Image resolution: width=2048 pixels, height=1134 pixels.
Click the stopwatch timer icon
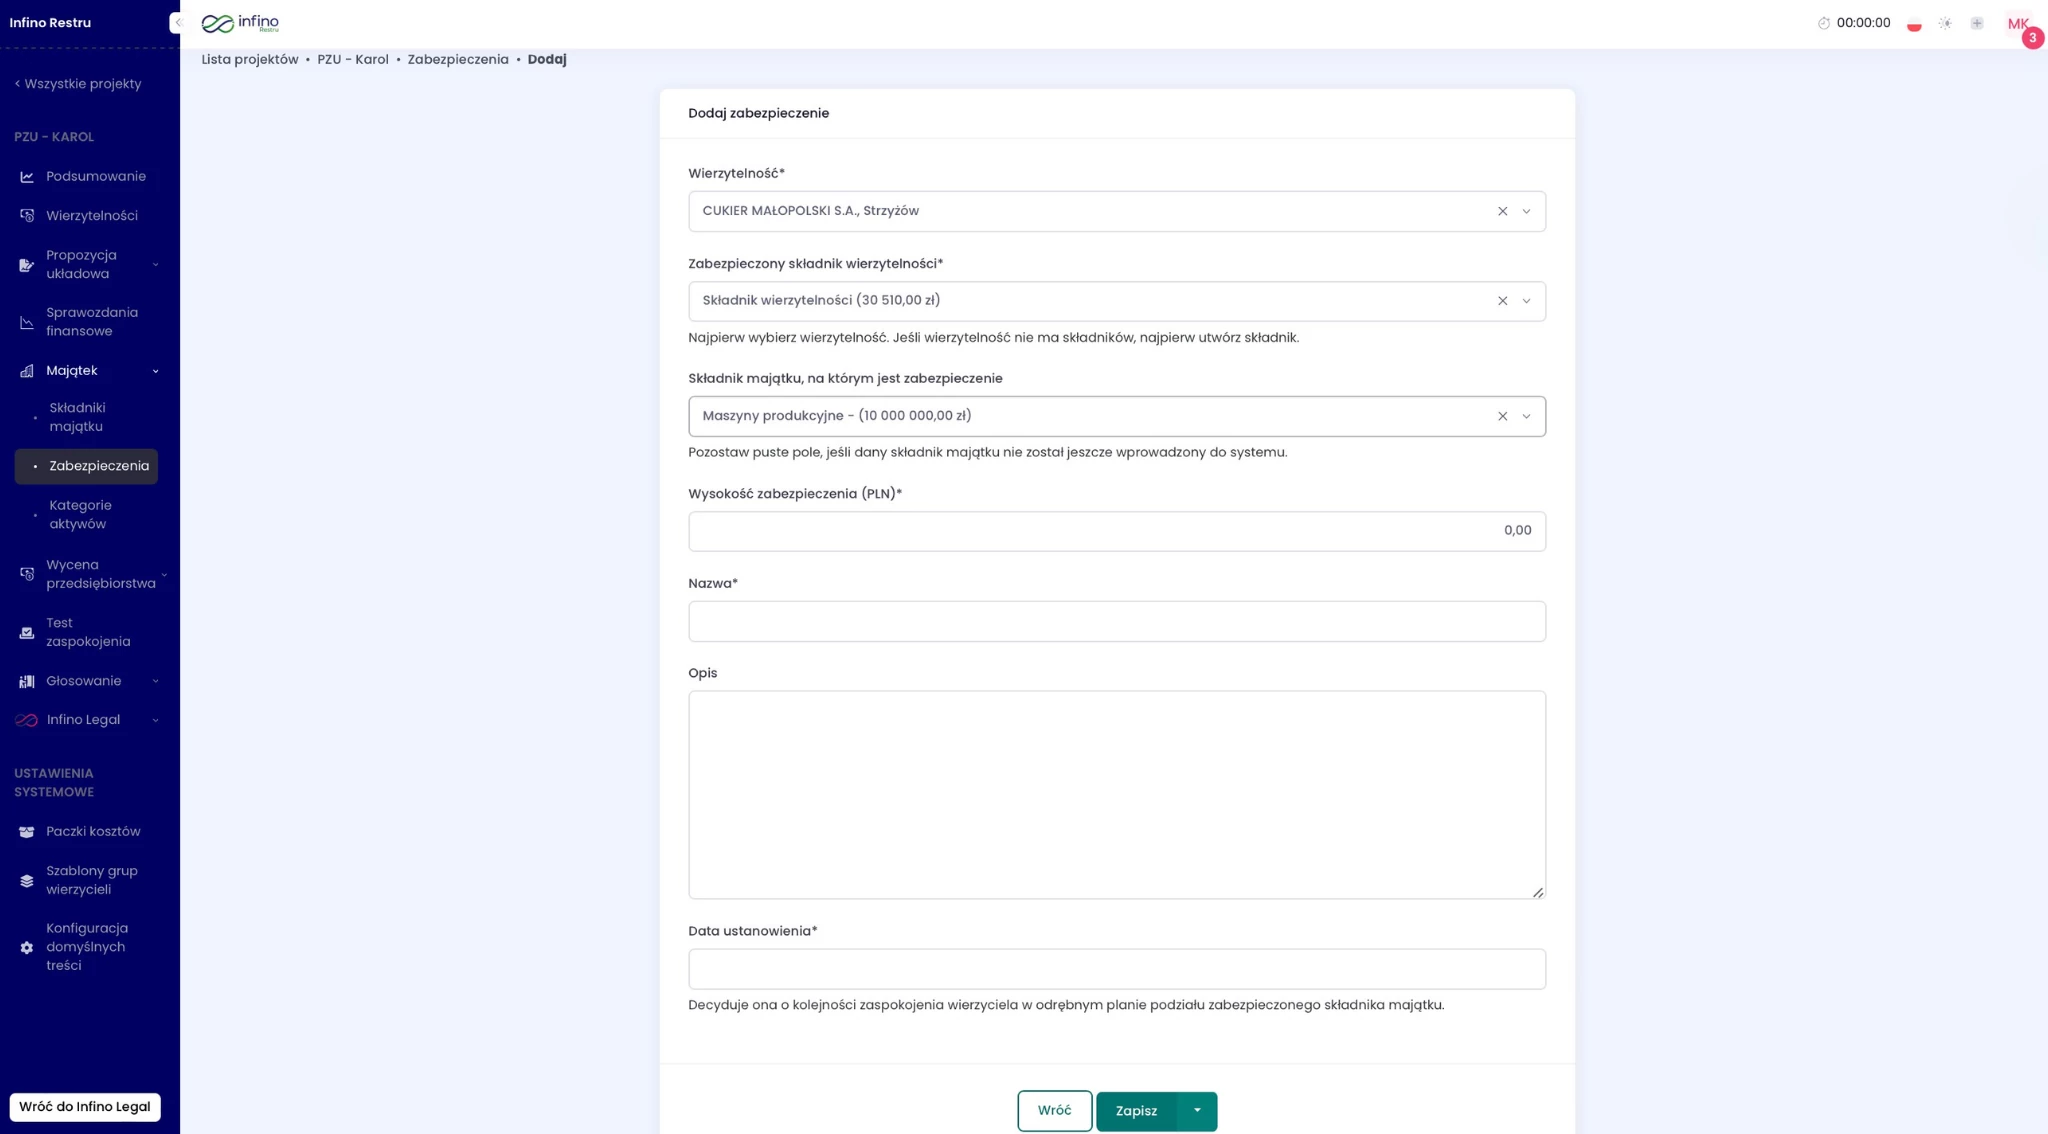click(x=1823, y=23)
